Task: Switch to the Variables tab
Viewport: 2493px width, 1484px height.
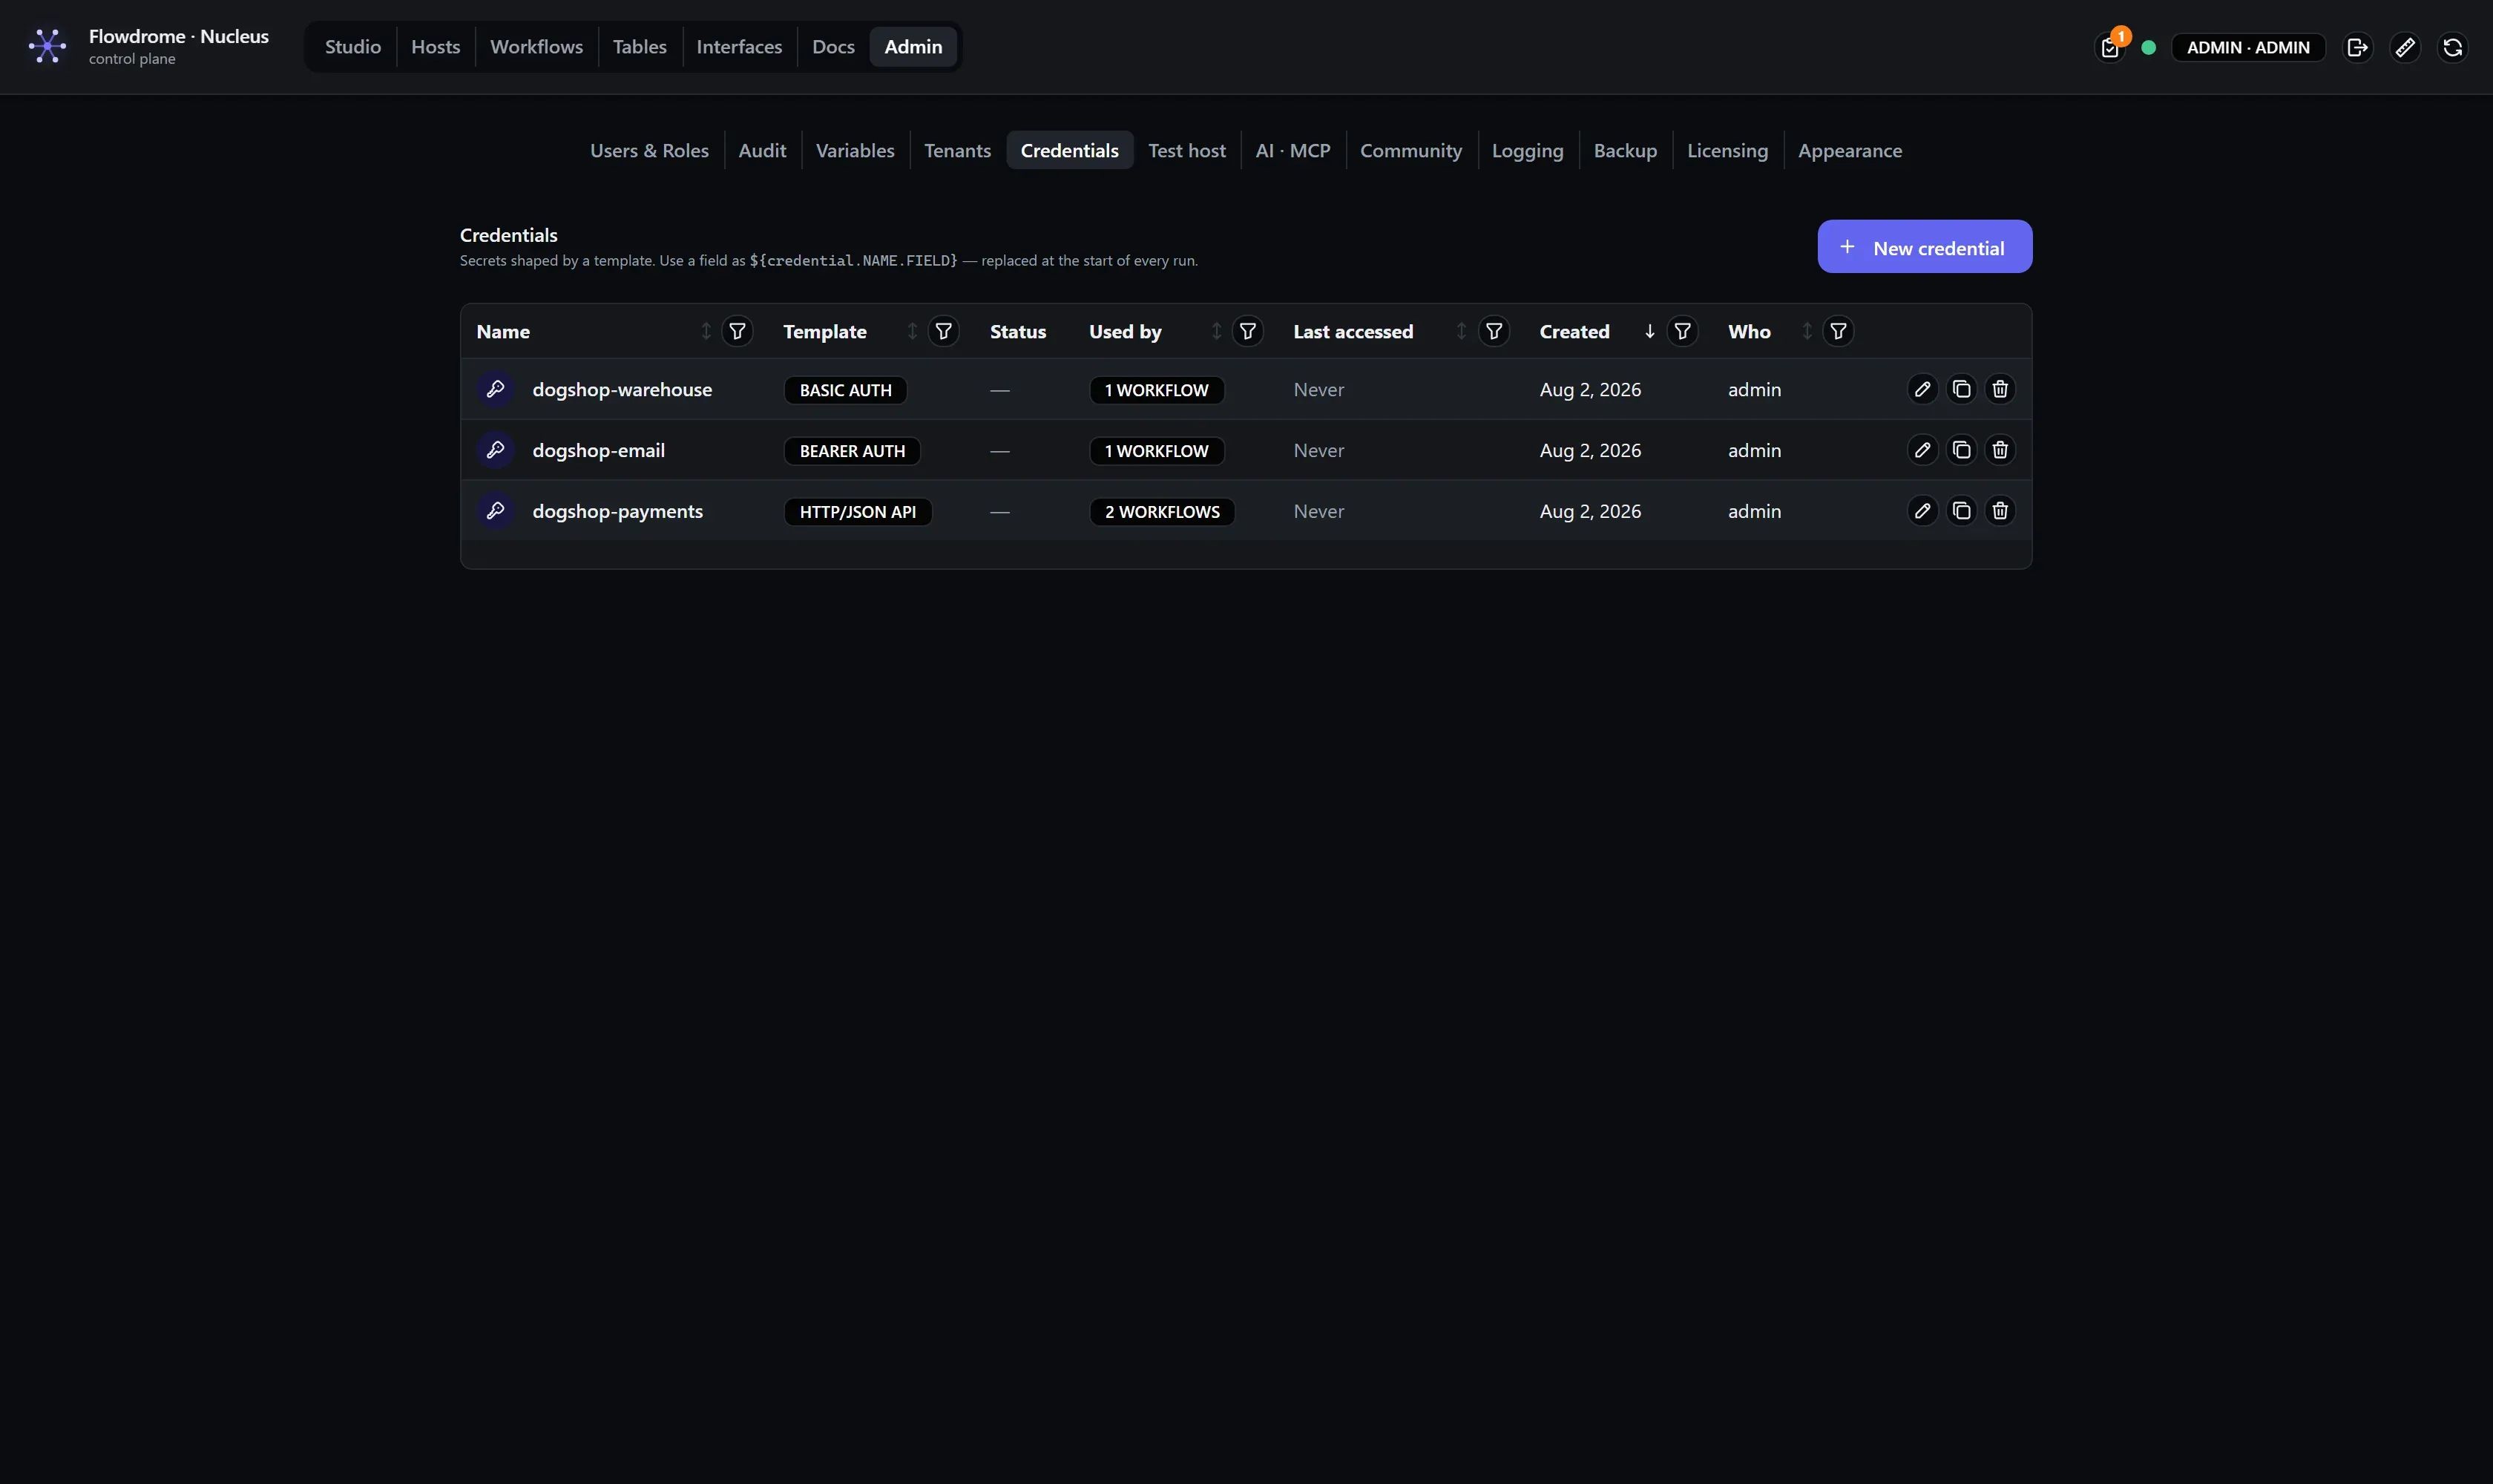Action: pos(855,150)
